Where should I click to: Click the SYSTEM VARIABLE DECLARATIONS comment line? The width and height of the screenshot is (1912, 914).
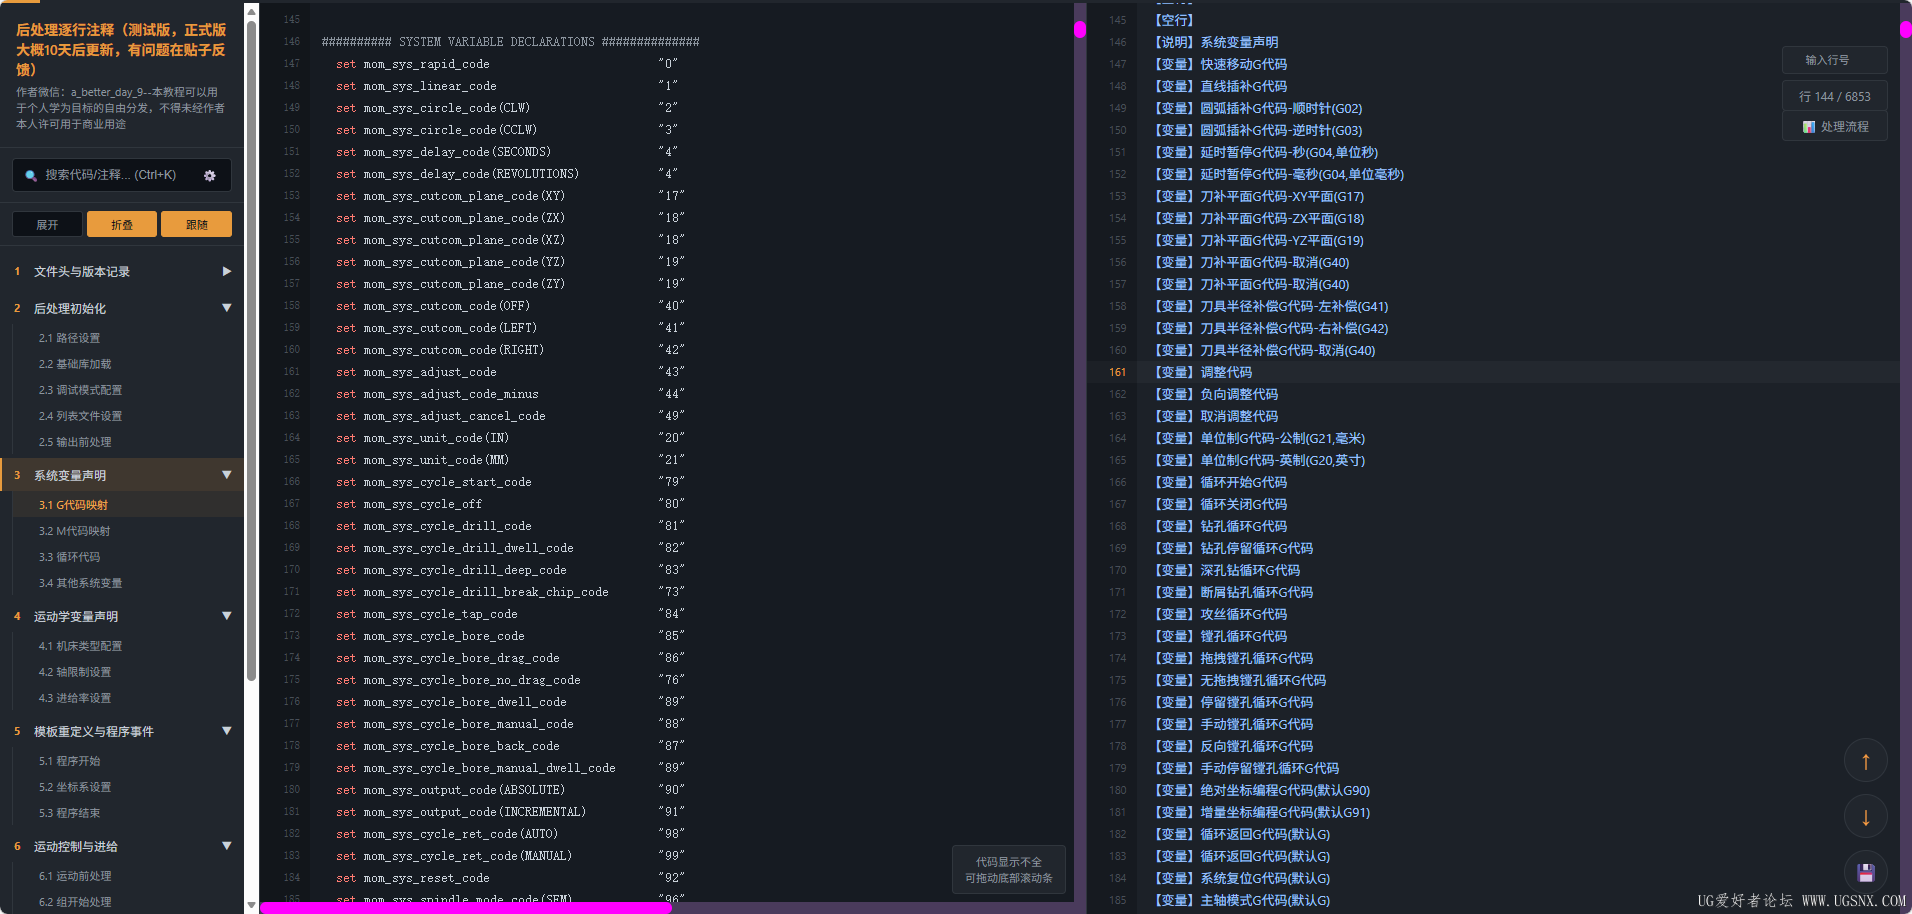pyautogui.click(x=510, y=42)
